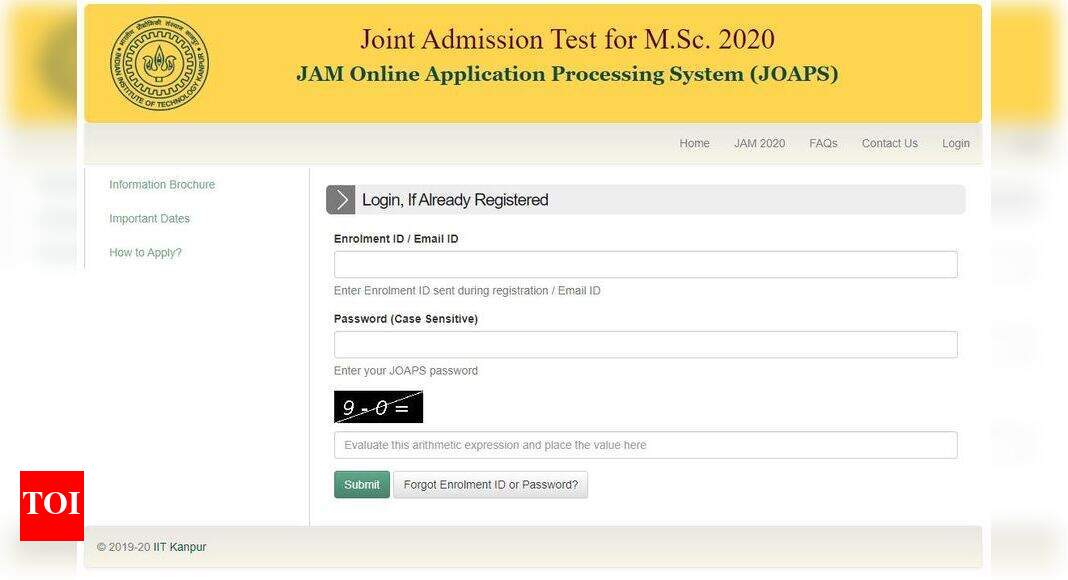Navigate to Contact Us
1068x580 pixels.
click(889, 143)
